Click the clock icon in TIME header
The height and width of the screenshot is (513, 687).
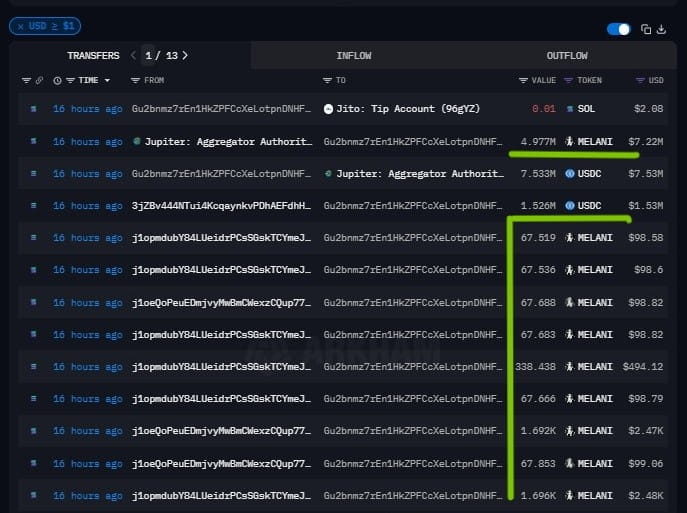57,81
